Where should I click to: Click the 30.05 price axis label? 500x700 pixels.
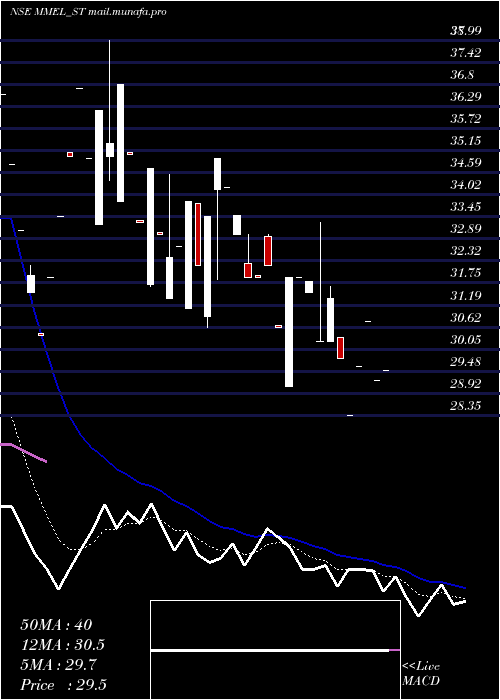point(466,339)
